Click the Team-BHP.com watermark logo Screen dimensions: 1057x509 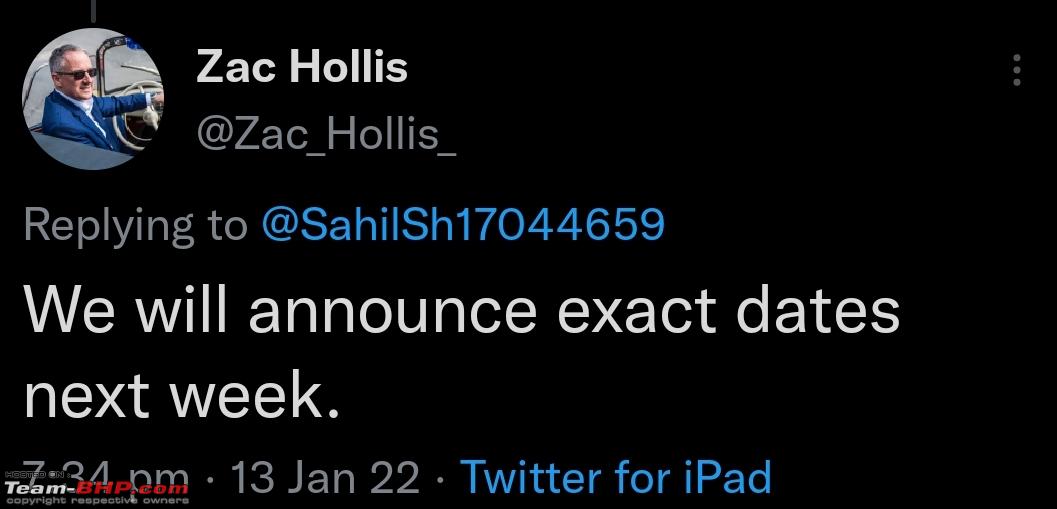click(x=96, y=488)
